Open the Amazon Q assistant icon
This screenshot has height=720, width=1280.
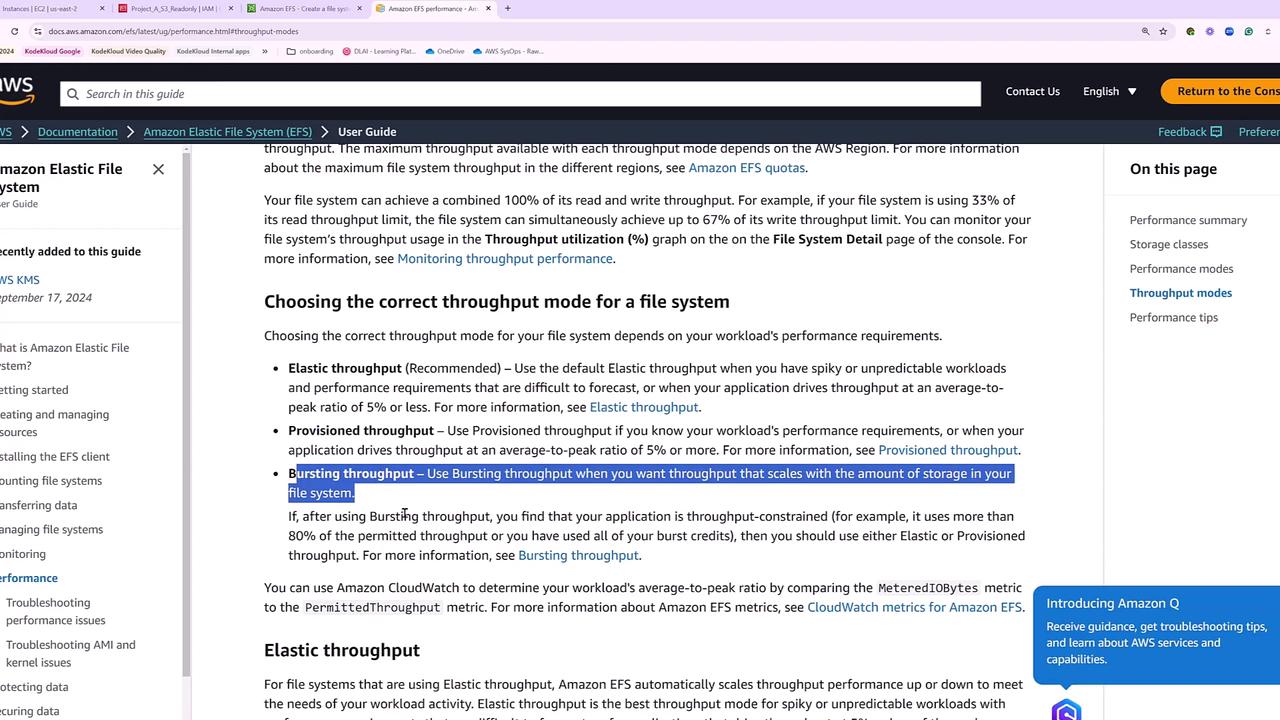point(1066,708)
